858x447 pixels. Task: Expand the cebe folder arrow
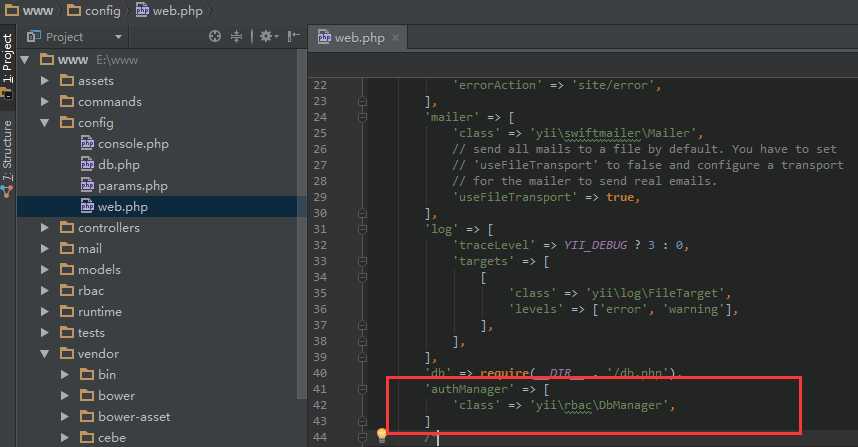[65, 438]
